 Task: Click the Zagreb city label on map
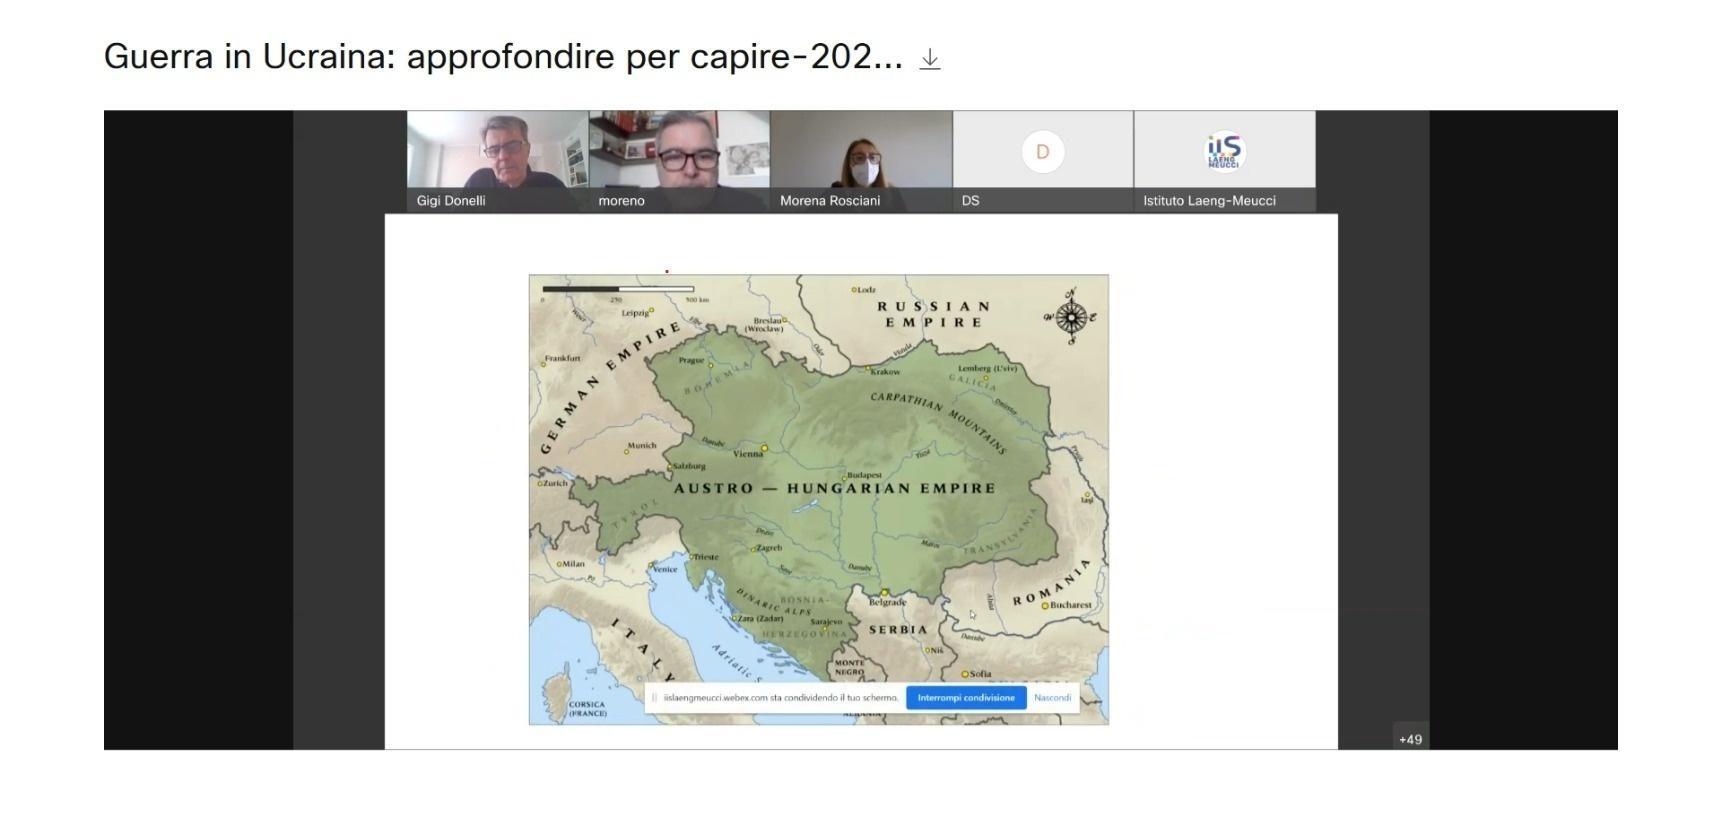coord(769,548)
